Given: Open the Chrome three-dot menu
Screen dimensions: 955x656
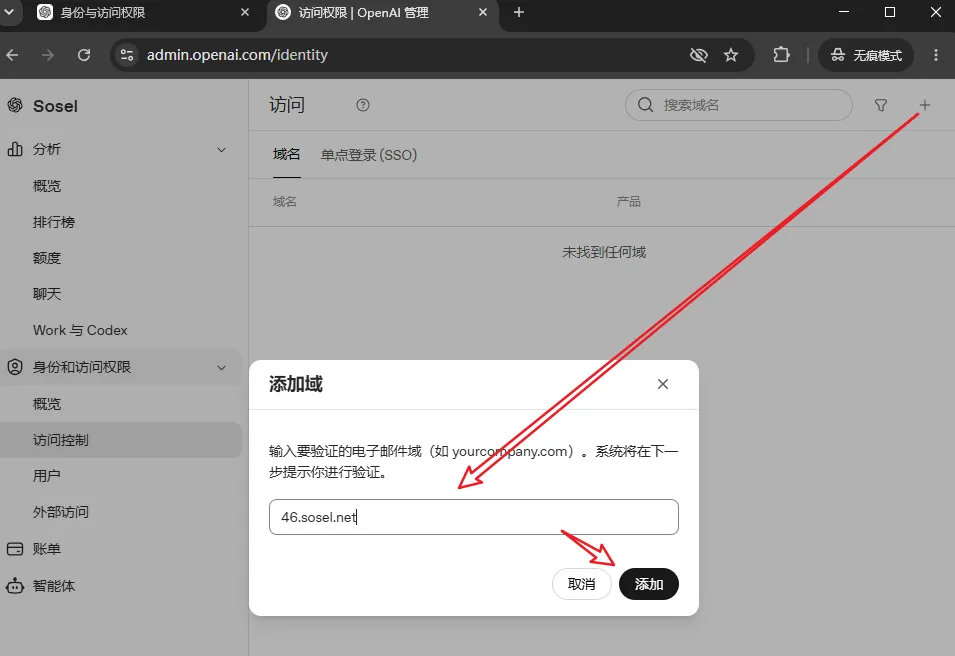Looking at the screenshot, I should pos(936,55).
